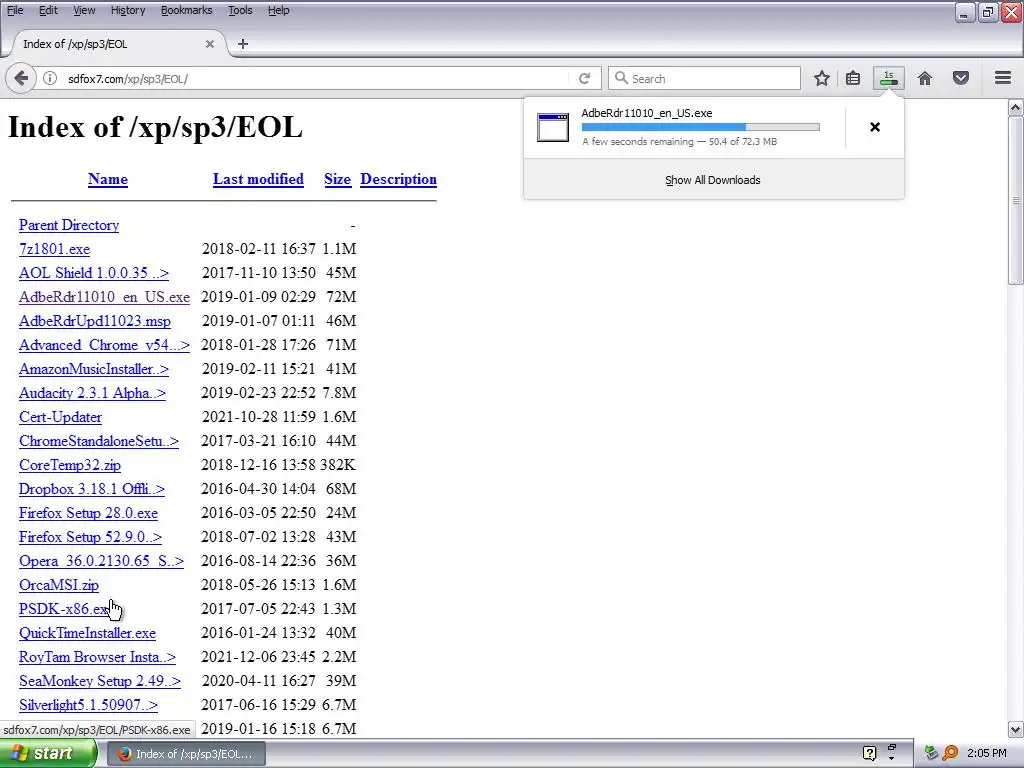Open the RoyTam Browser Insta.. link
Viewport: 1024px width, 768px height.
(97, 657)
